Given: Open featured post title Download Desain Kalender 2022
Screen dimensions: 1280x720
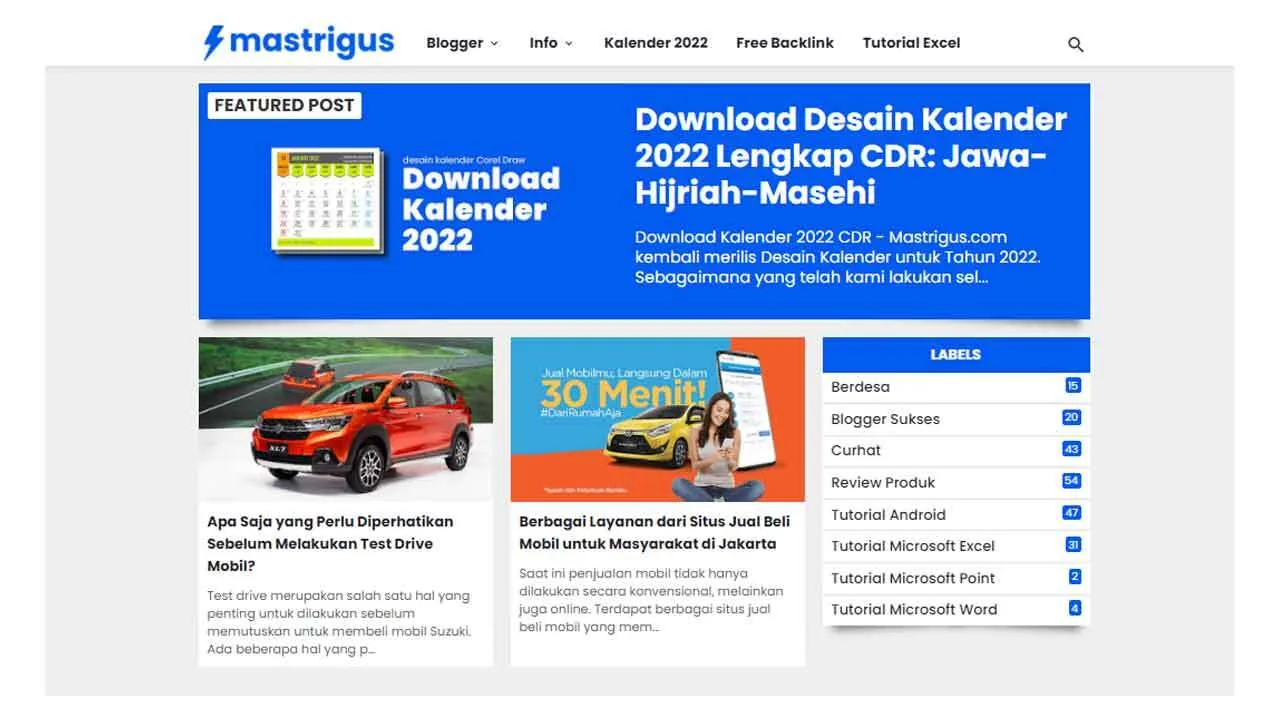Looking at the screenshot, I should [x=851, y=155].
